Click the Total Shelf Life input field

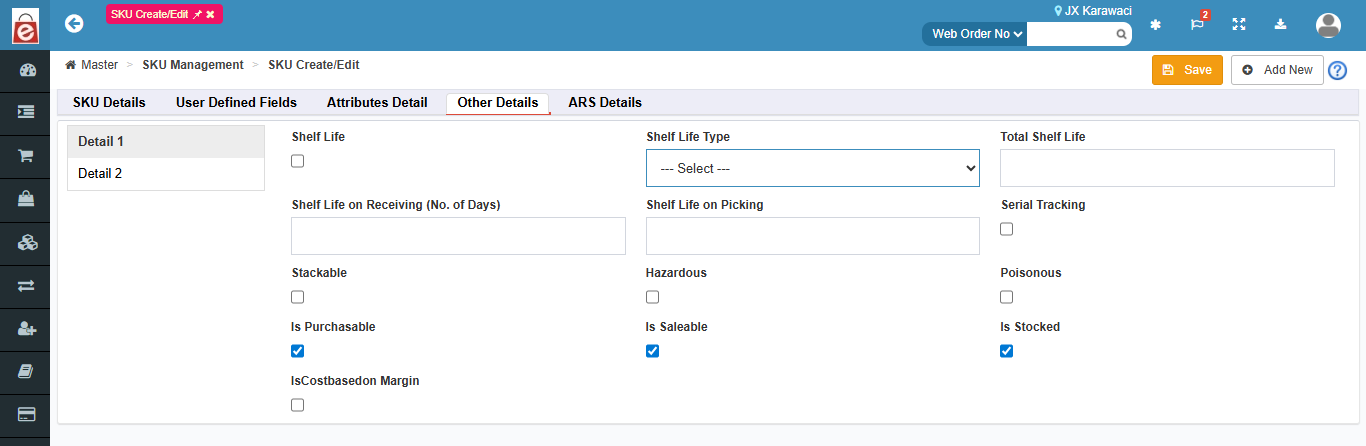[x=1167, y=168]
